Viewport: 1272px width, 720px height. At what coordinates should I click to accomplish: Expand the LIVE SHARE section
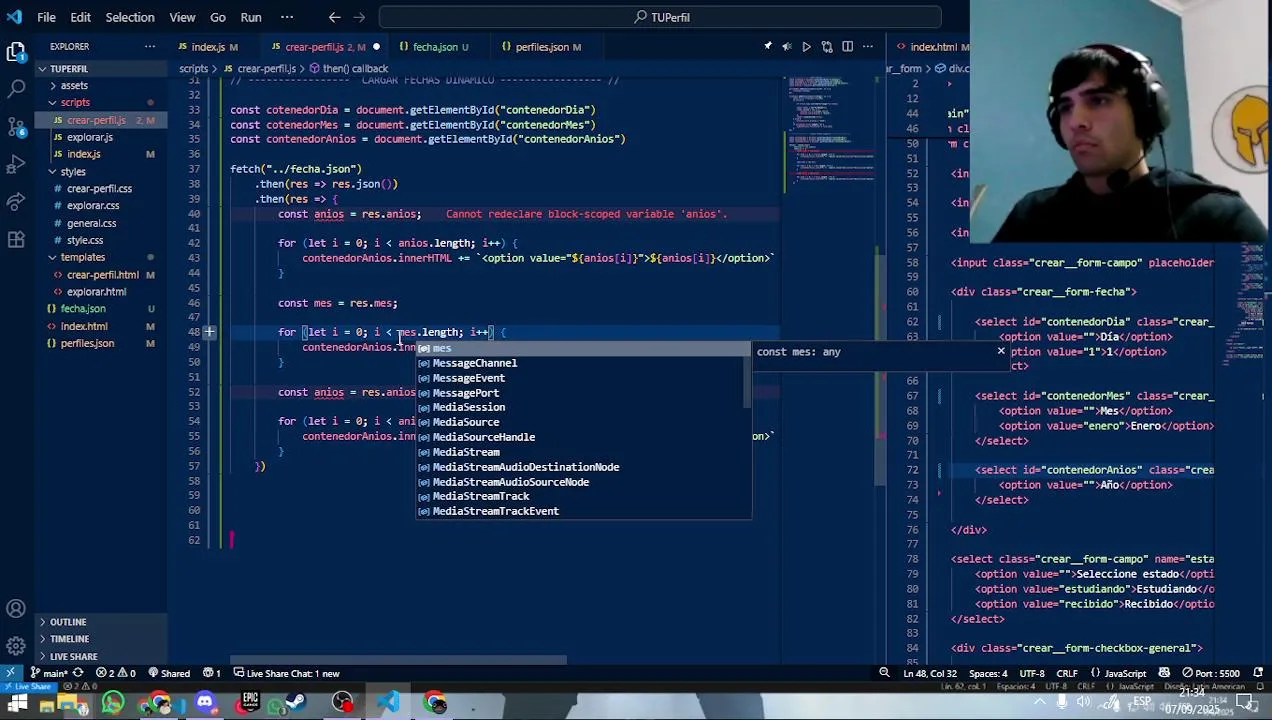coord(74,656)
